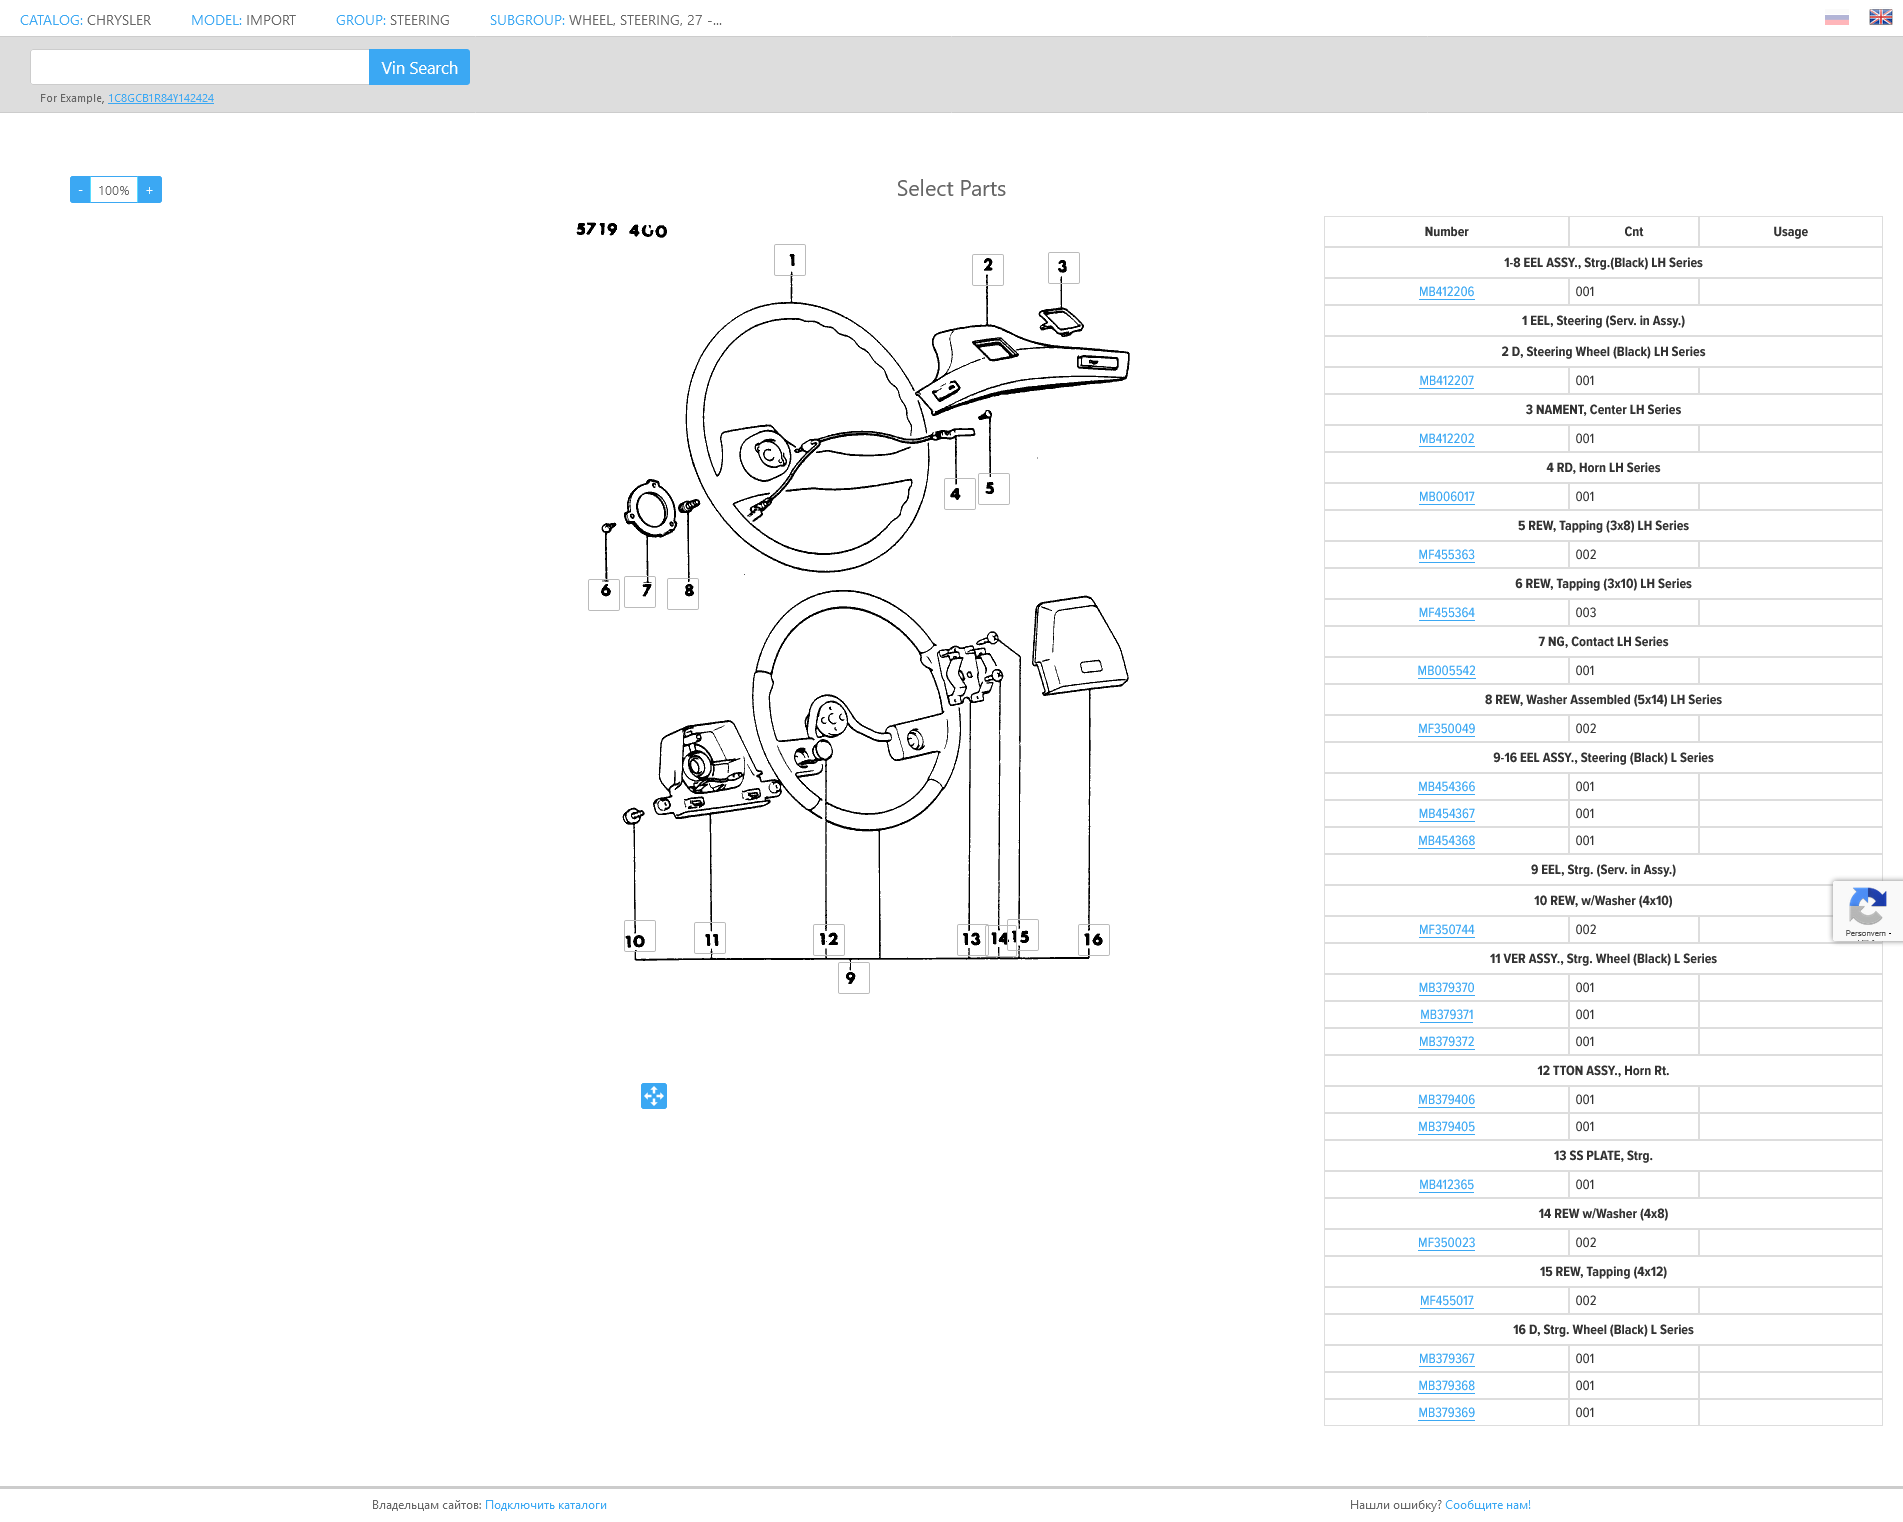Select diagram callout number 7
The image size is (1903, 1522).
[646, 591]
